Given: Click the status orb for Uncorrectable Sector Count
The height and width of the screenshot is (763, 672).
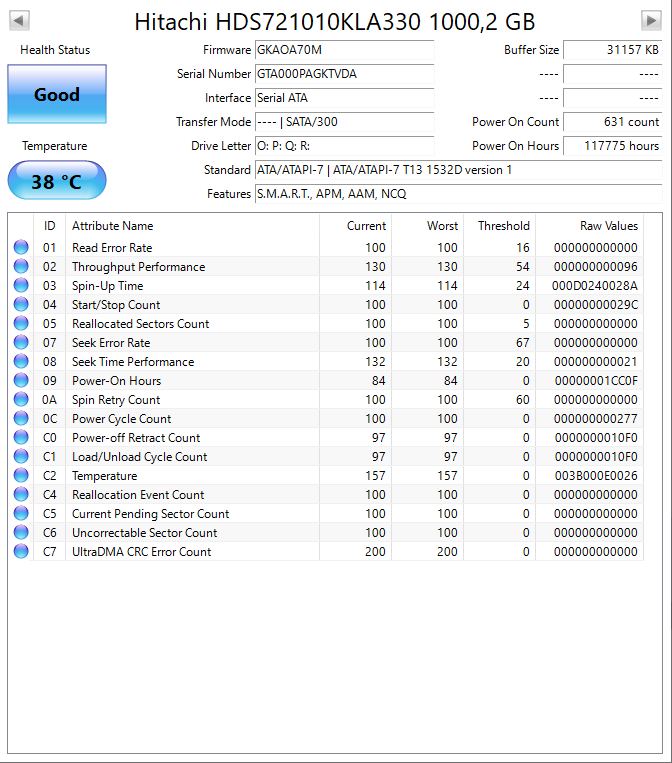Looking at the screenshot, I should coord(21,532).
